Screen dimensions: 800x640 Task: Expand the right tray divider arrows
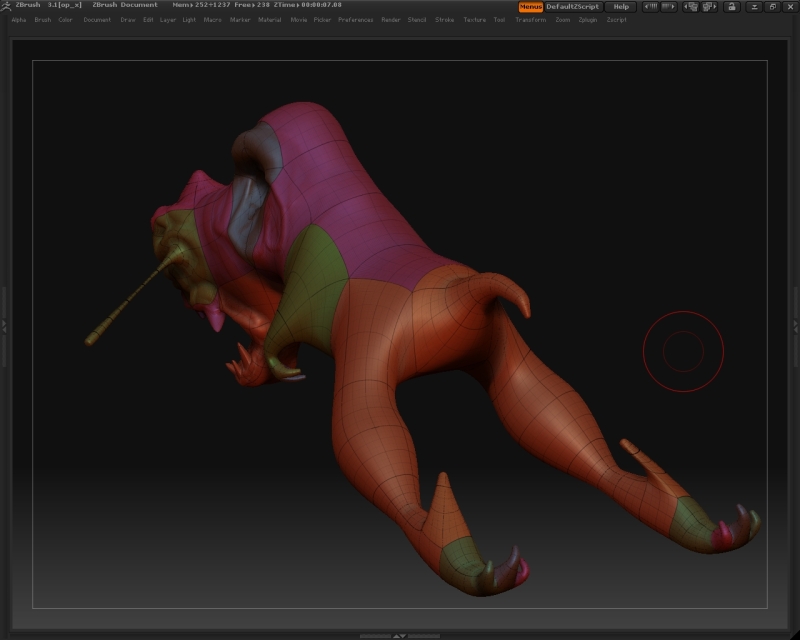tap(795, 327)
